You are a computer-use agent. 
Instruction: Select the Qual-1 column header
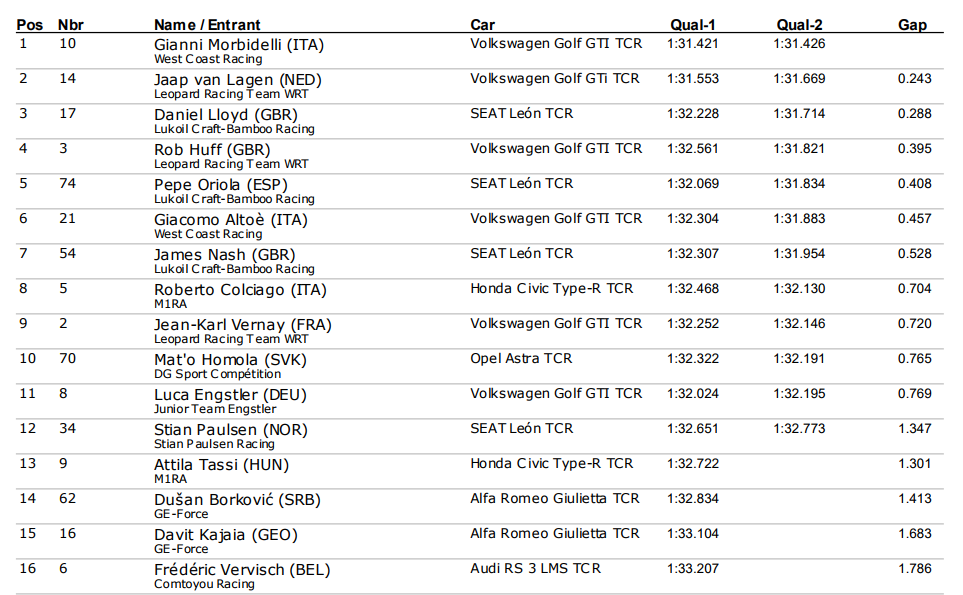pos(693,25)
